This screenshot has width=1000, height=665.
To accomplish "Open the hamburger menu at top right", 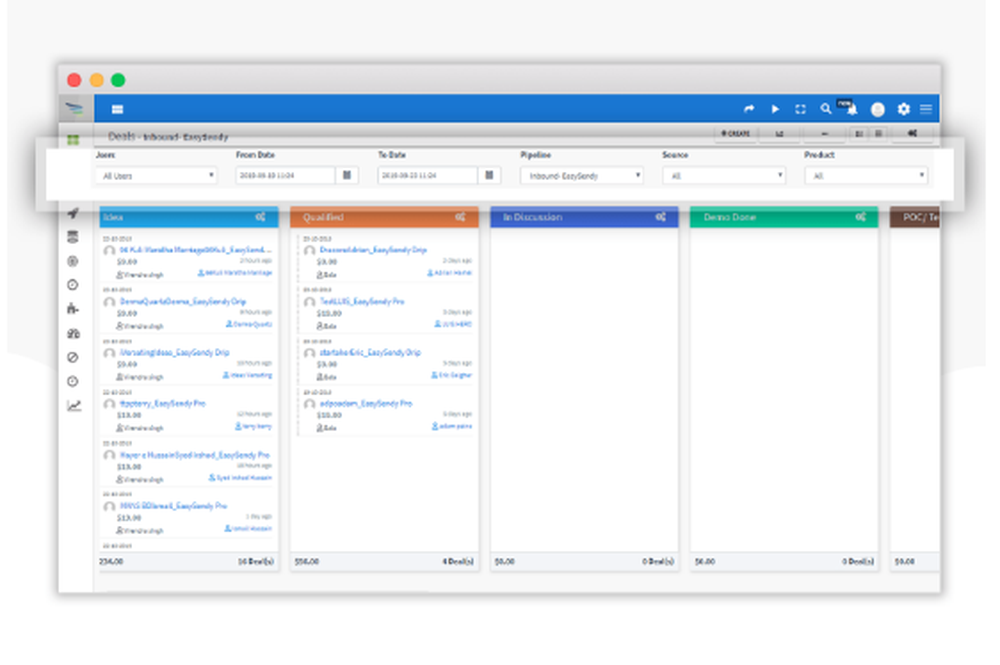I will pos(927,109).
